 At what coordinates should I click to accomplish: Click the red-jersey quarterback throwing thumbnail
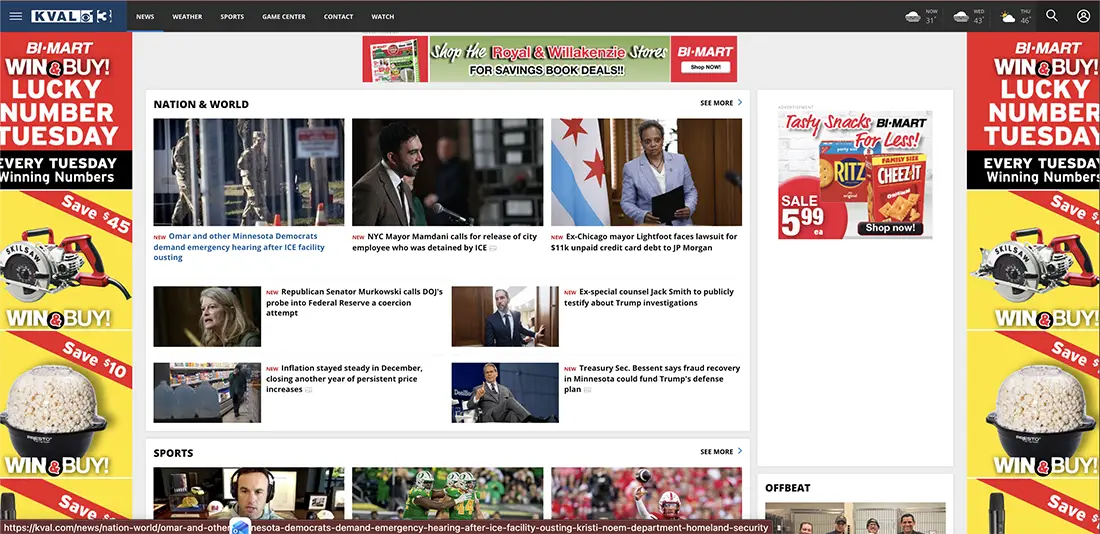coord(646,494)
